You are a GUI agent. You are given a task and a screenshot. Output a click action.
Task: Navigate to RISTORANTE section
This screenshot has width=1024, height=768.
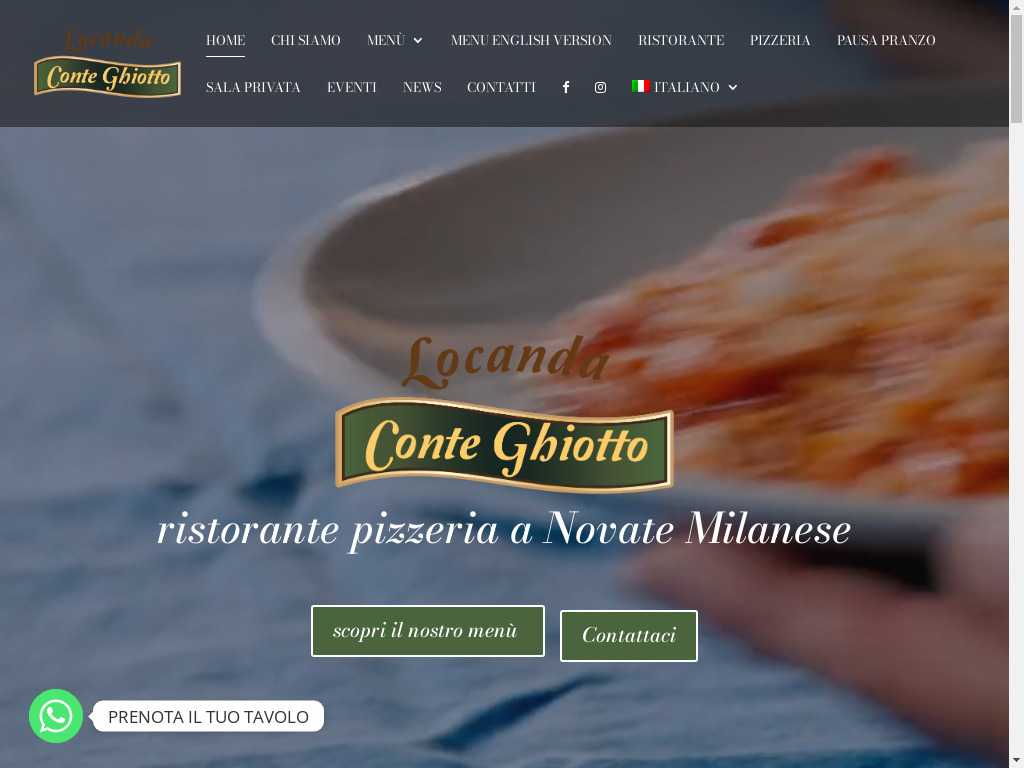680,40
